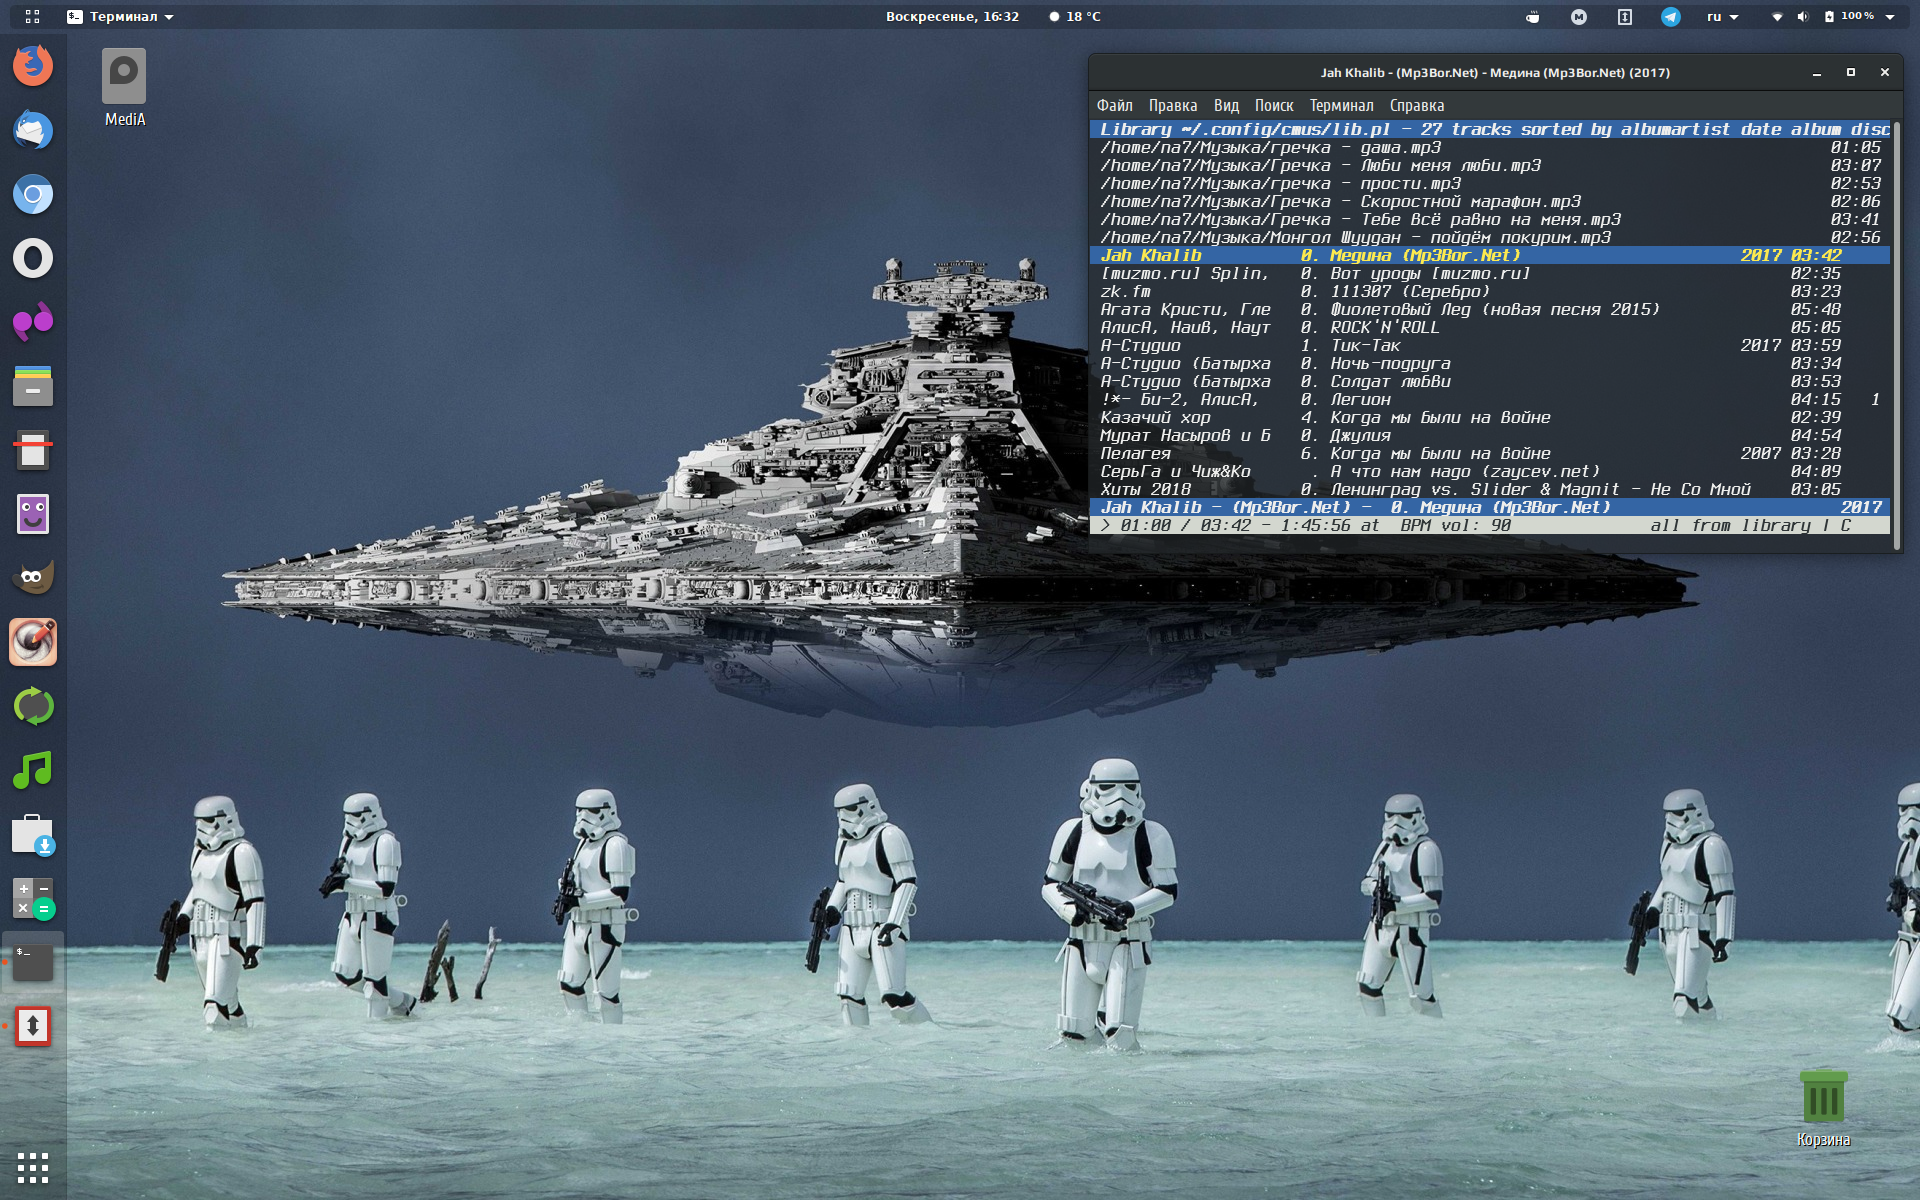Select Мурат Насыров track Джулия
Screen dimensions: 1920x1200
tap(1490, 435)
